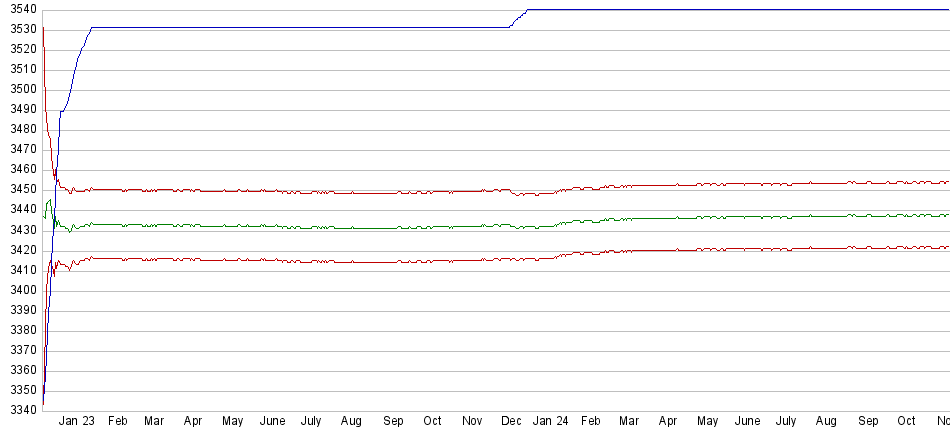950x435 pixels.
Task: Click the Jan 23 label on x-axis
Action: [76, 422]
